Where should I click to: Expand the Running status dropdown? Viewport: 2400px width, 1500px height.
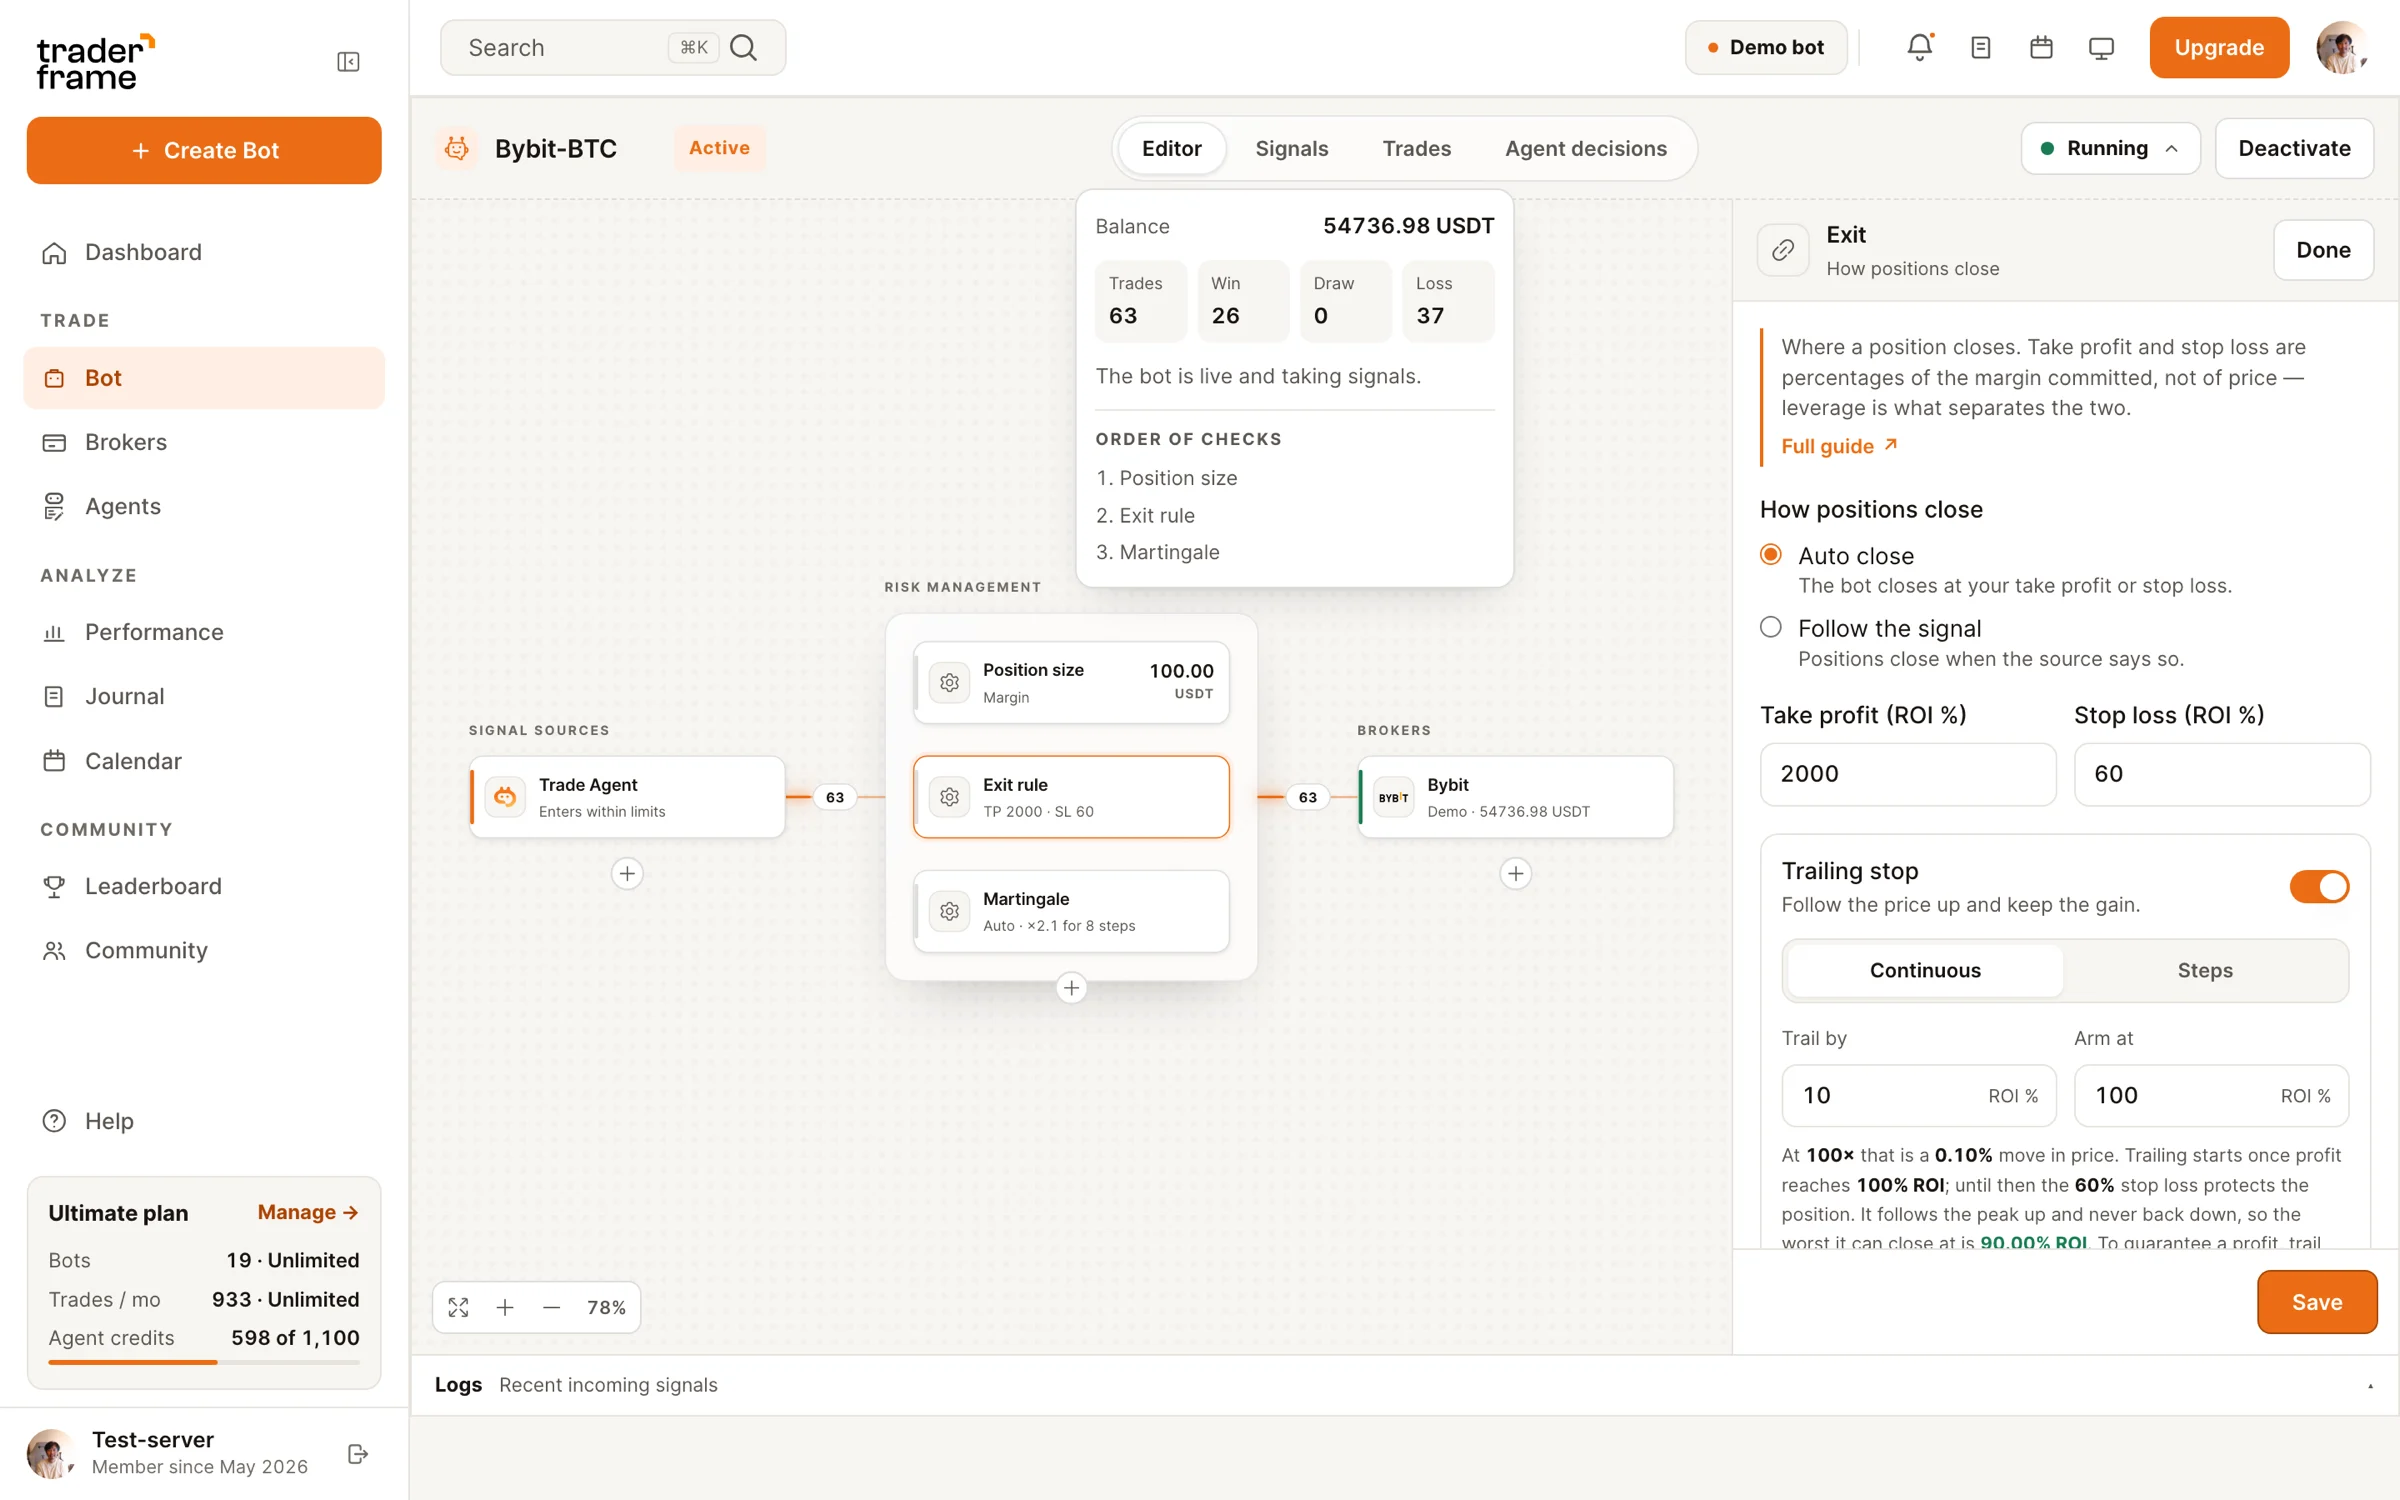2110,148
